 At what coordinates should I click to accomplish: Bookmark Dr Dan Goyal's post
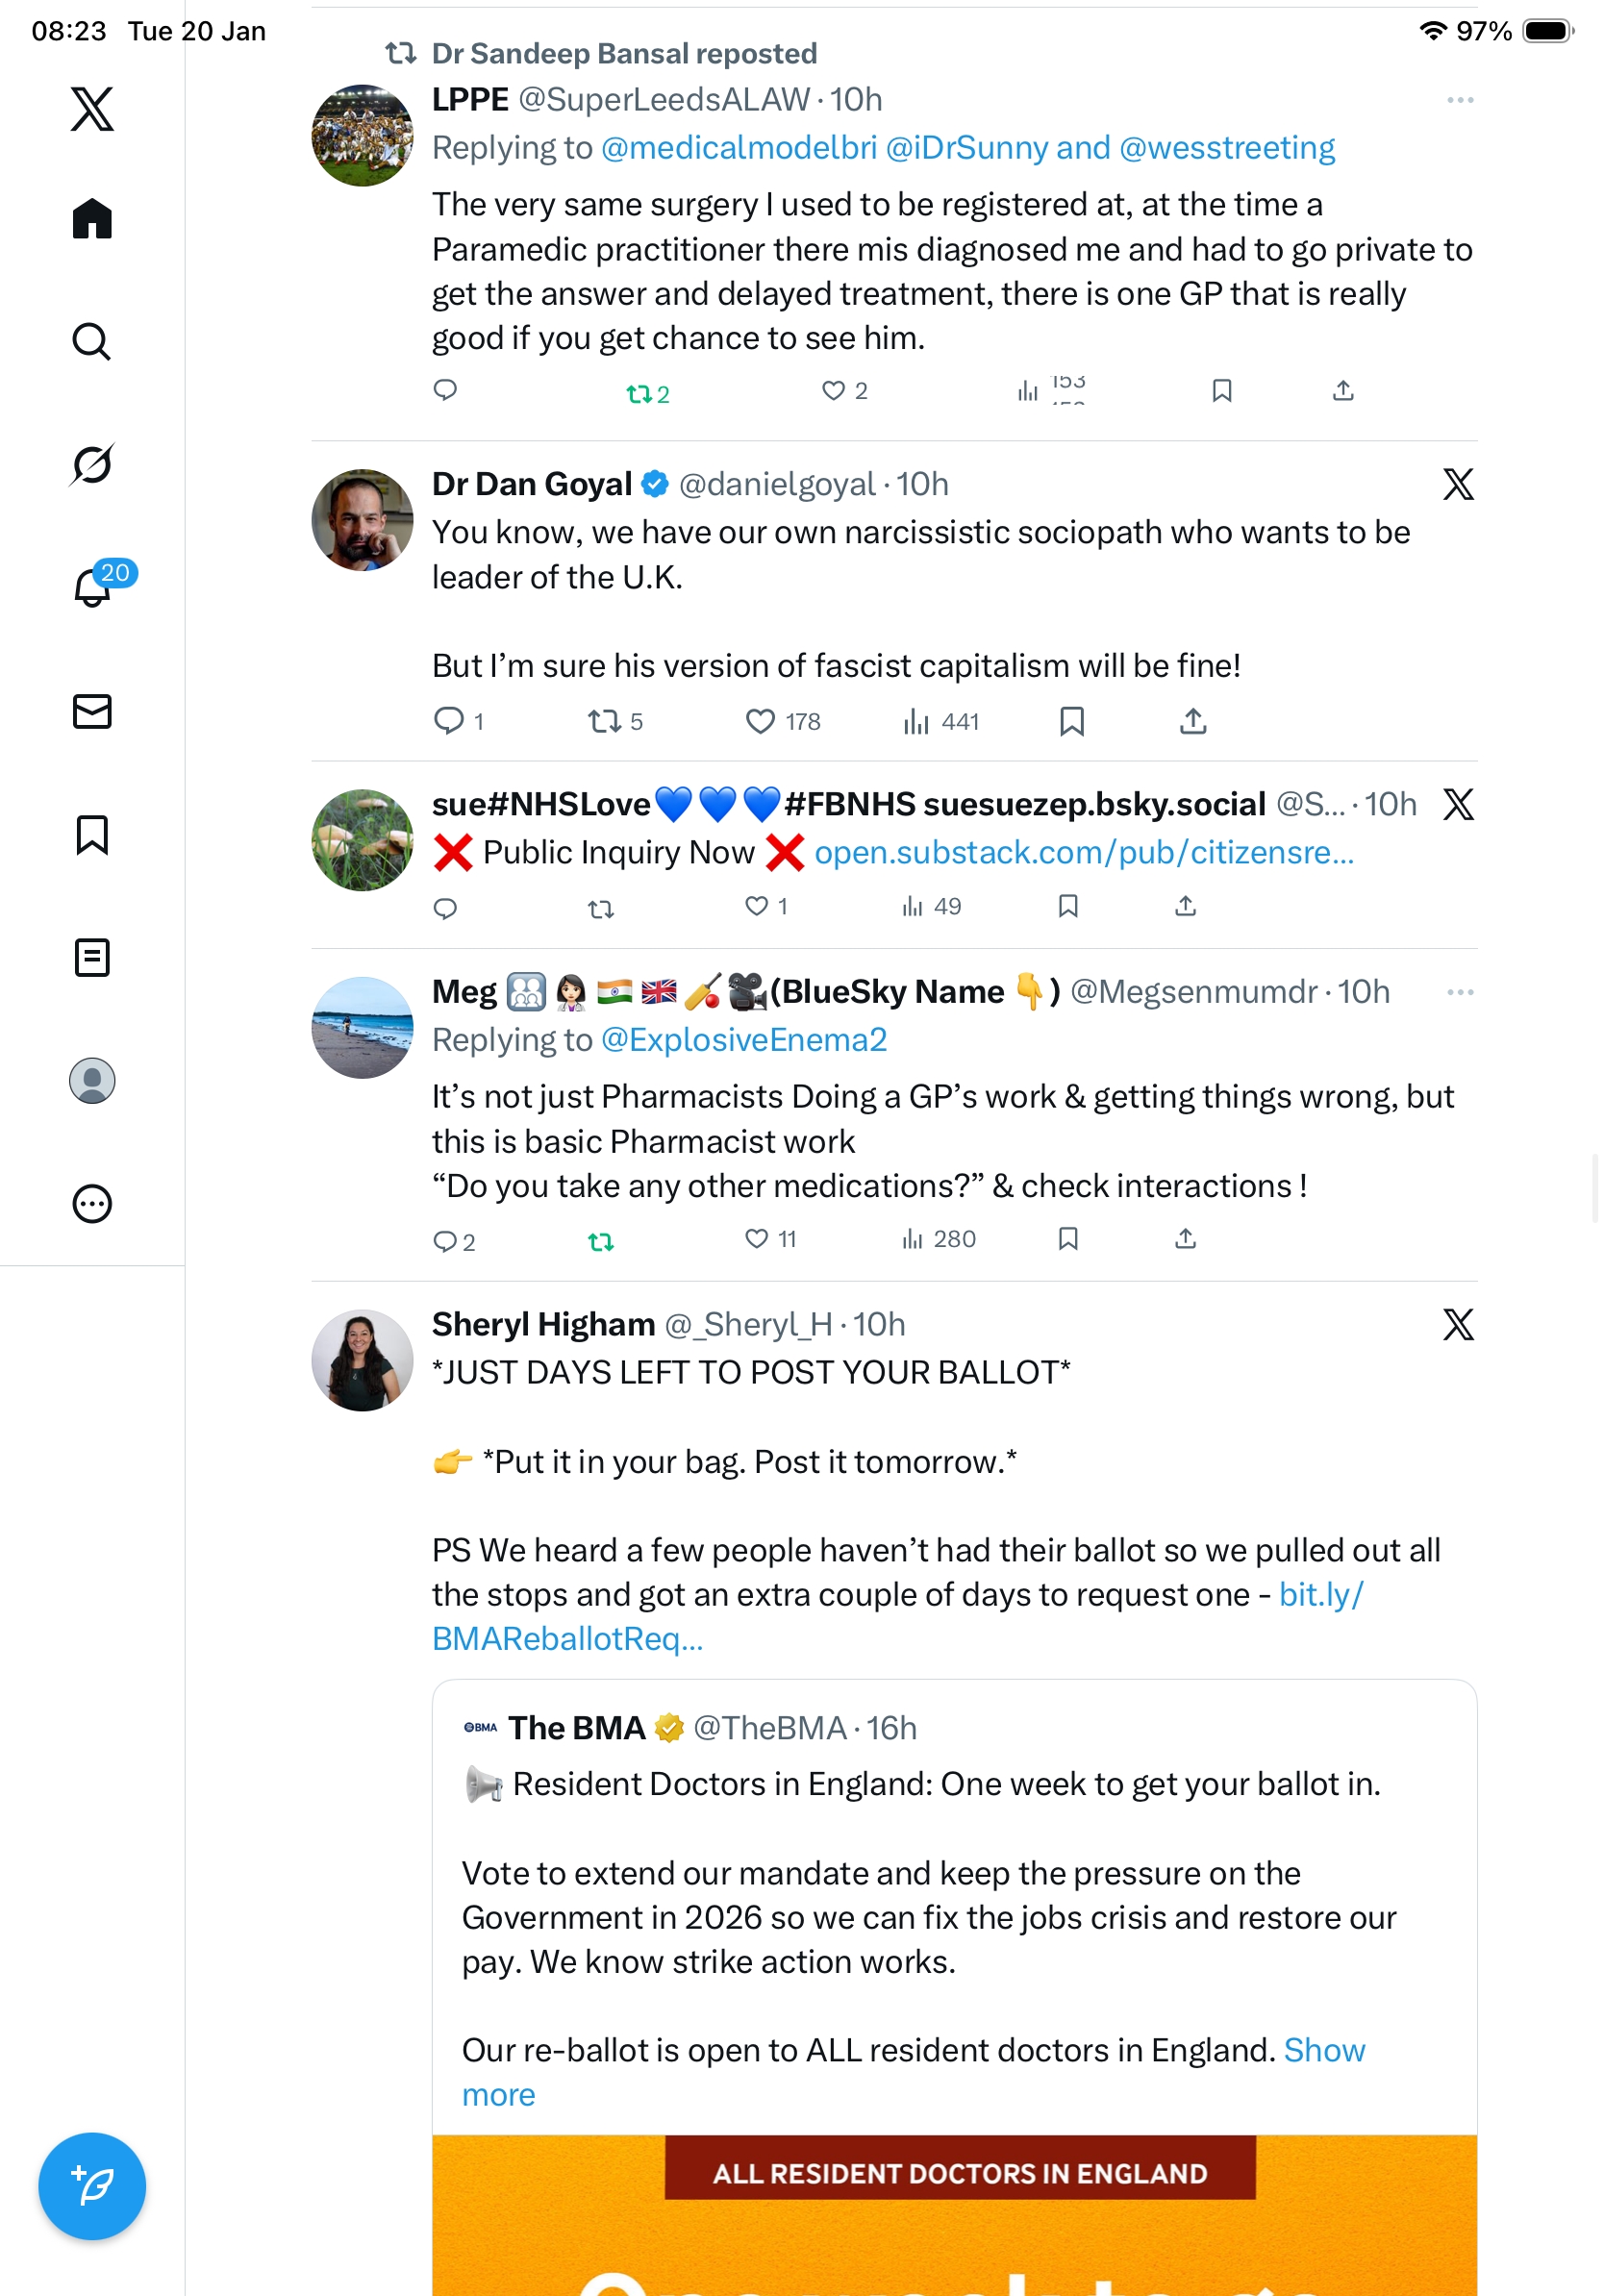click(x=1071, y=721)
